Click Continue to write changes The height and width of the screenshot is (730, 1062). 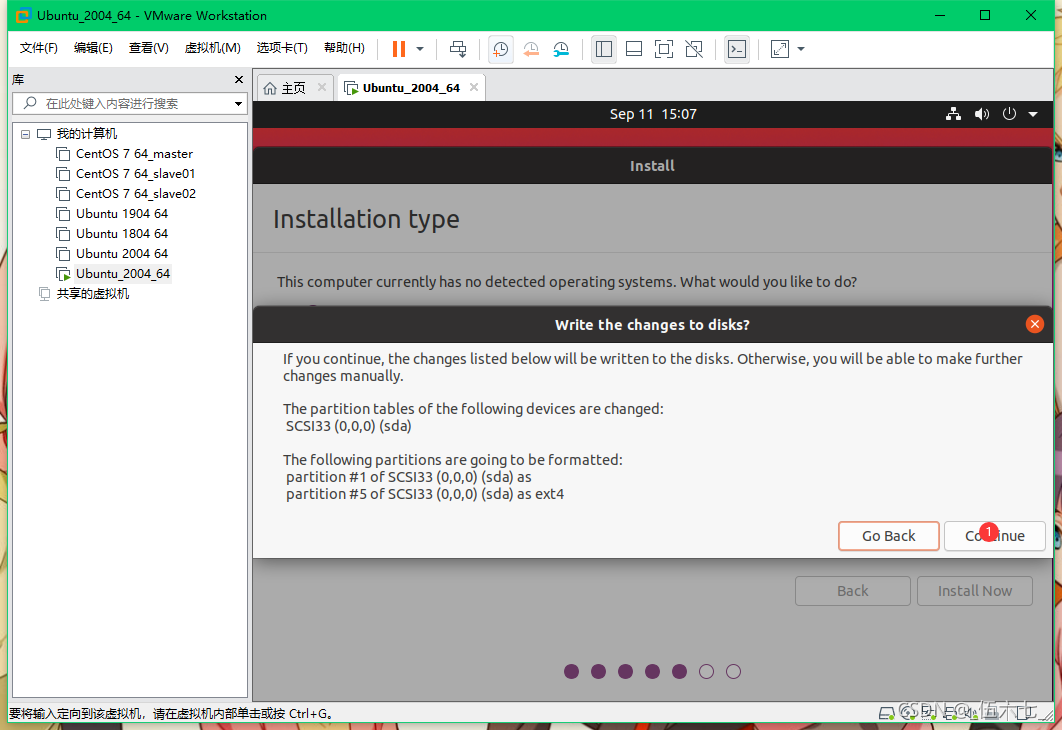[x=994, y=536]
